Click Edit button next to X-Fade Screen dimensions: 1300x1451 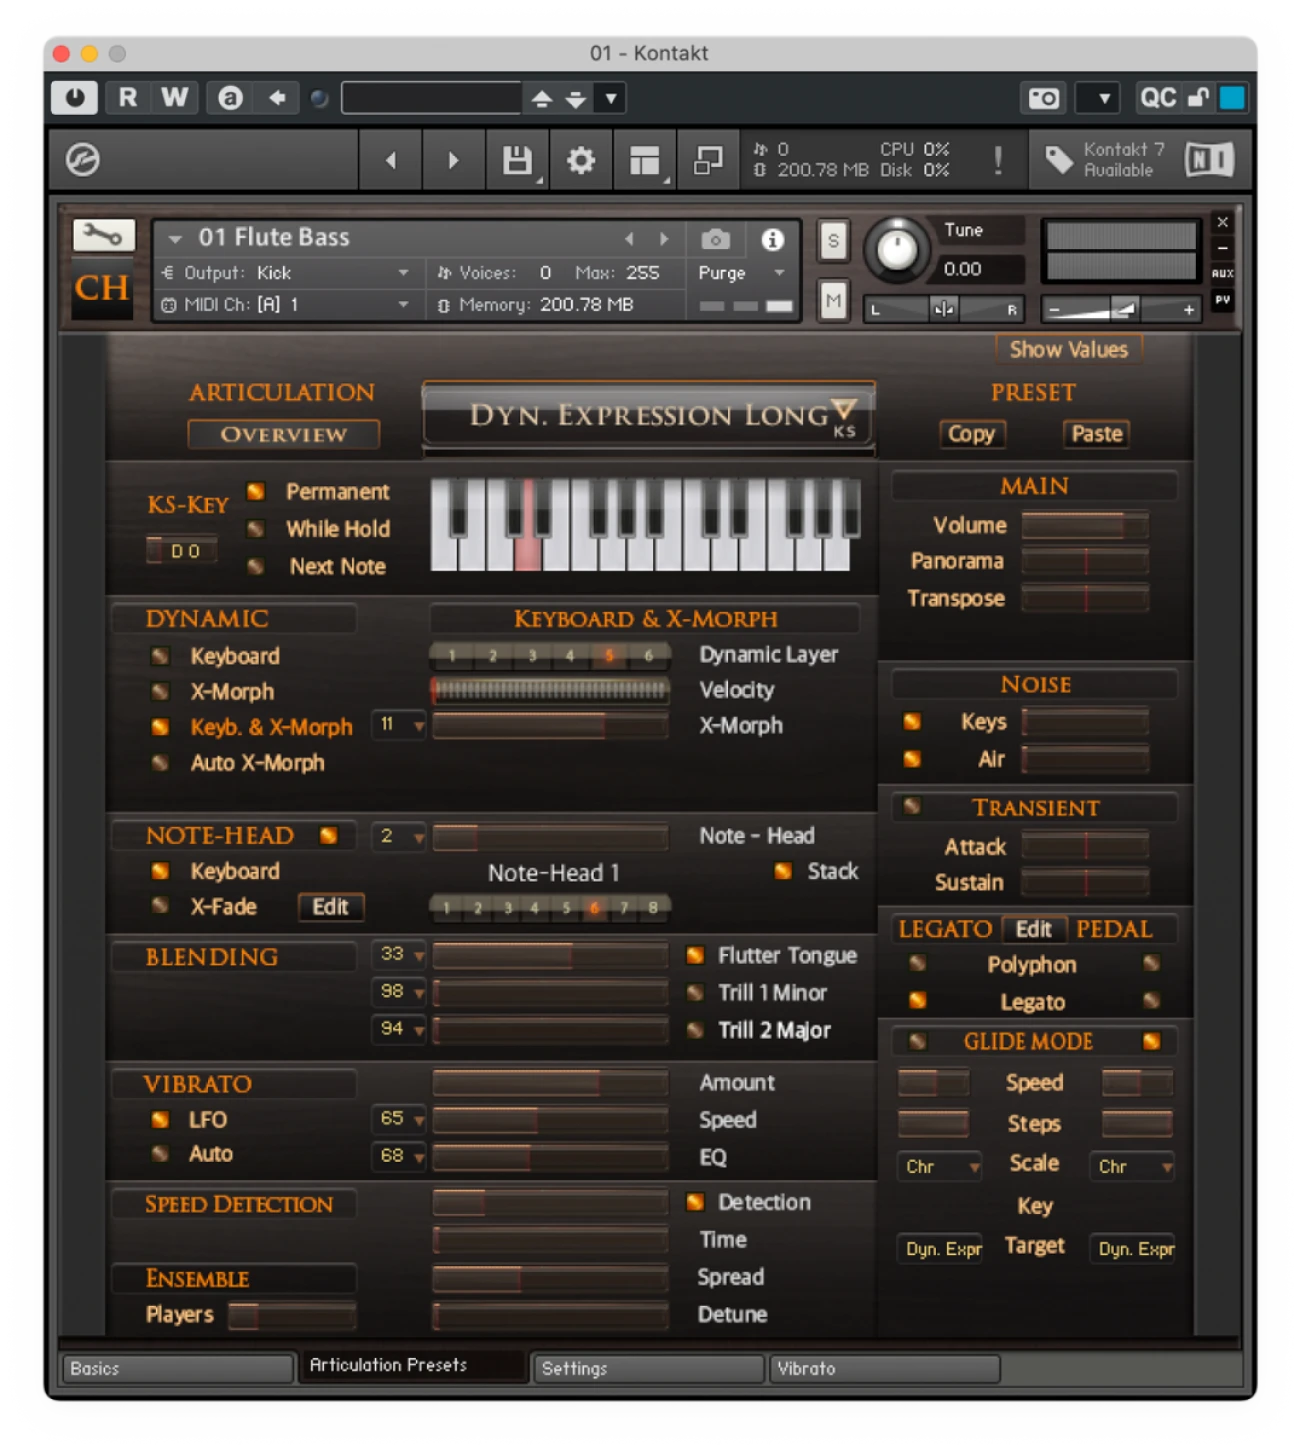pyautogui.click(x=330, y=906)
